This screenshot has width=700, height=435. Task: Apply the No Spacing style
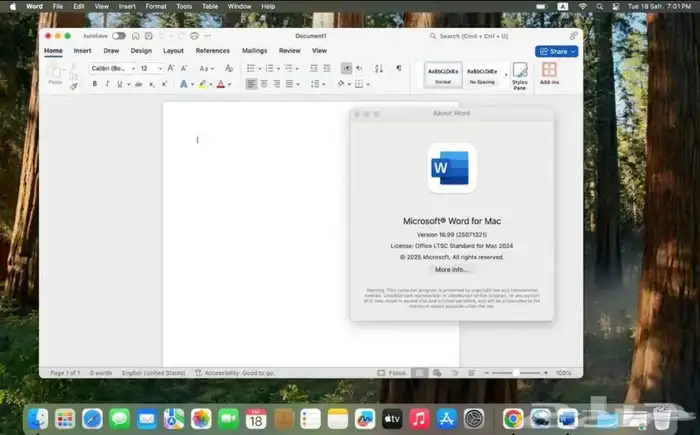[x=482, y=75]
